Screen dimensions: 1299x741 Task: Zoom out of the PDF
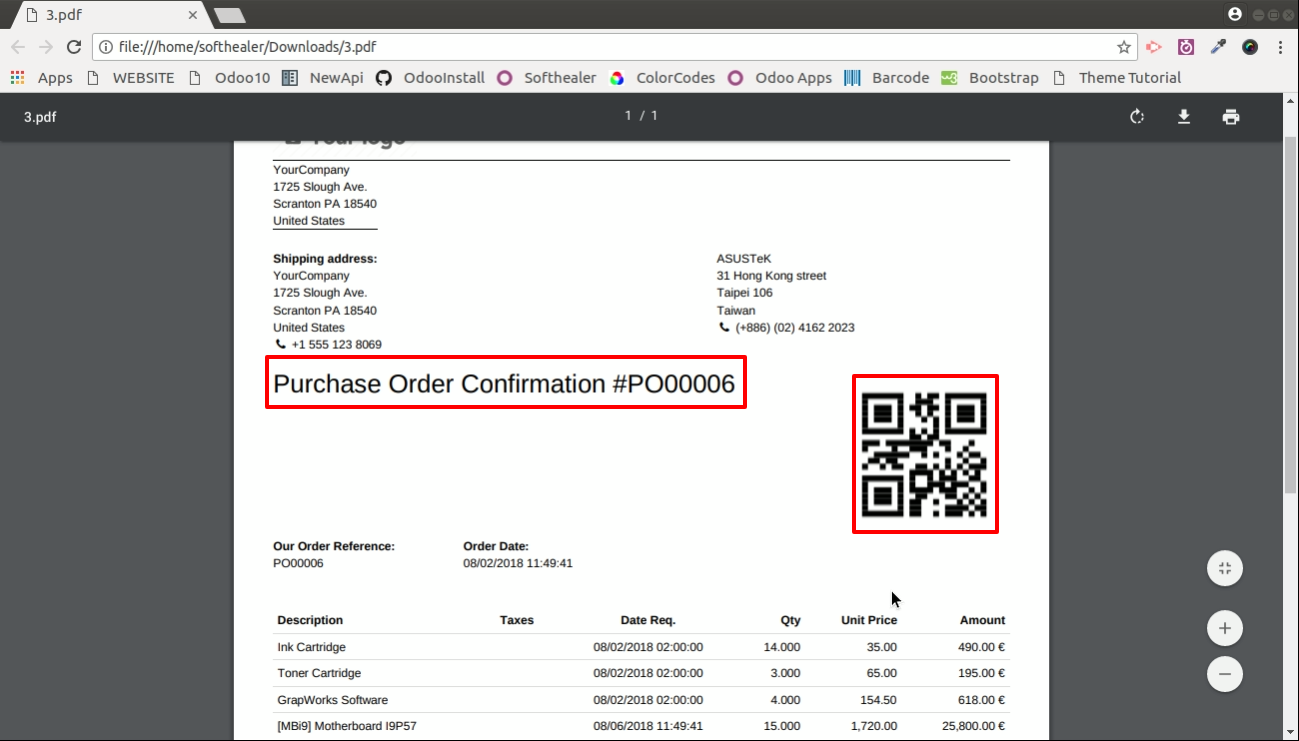pyautogui.click(x=1225, y=673)
